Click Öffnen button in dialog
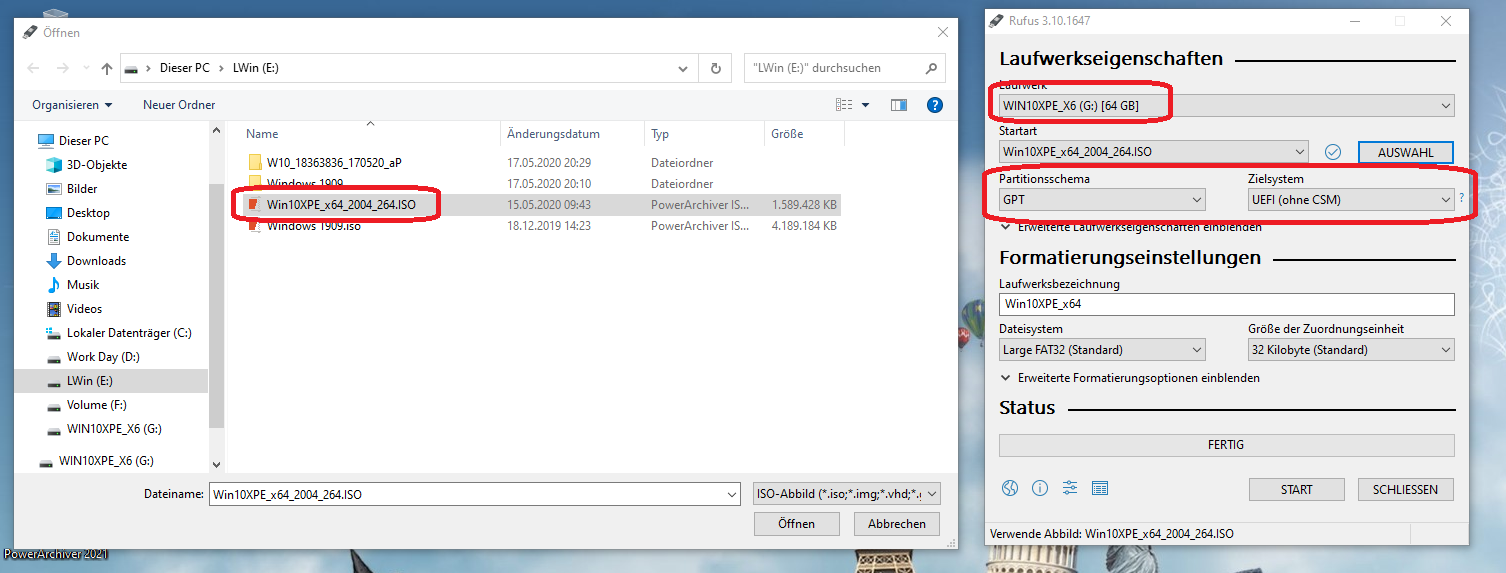 click(x=796, y=523)
